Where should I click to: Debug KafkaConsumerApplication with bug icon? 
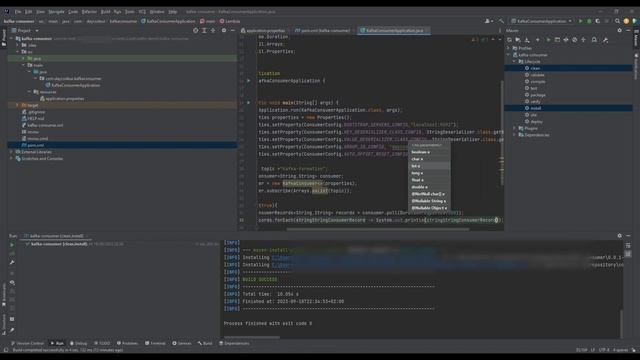(x=589, y=21)
